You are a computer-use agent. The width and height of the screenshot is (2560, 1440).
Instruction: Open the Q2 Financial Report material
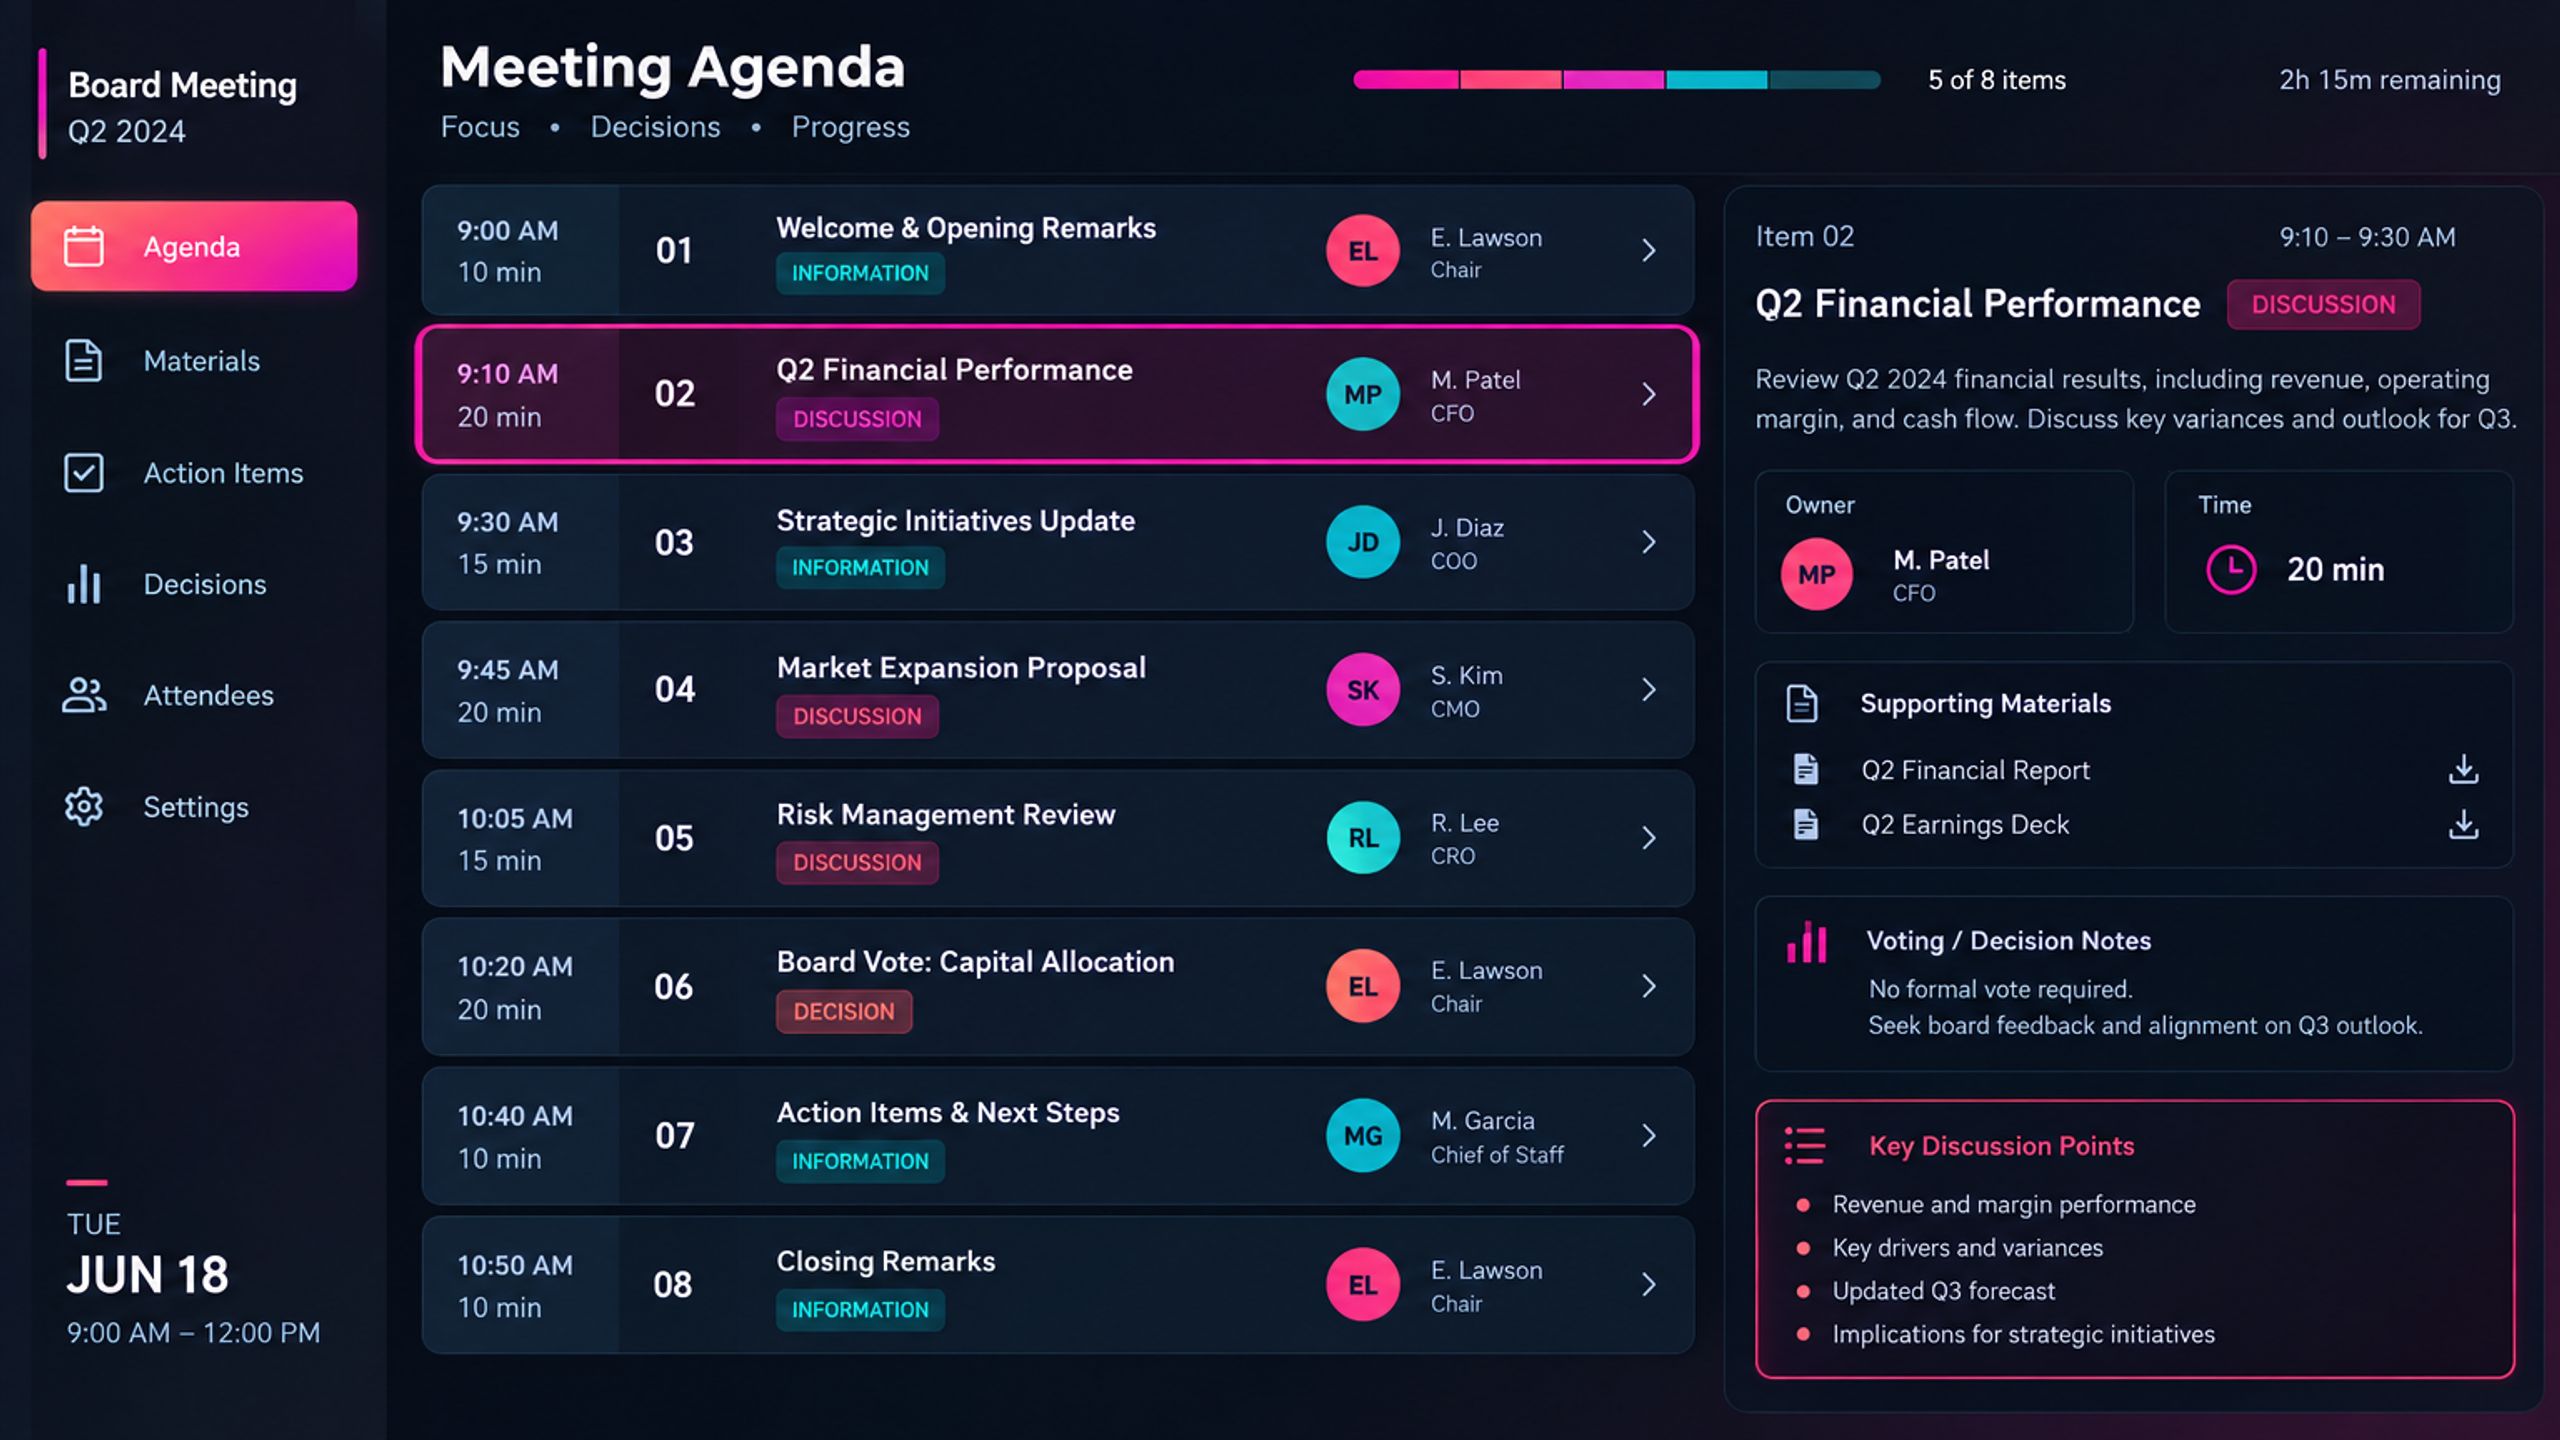(1975, 770)
